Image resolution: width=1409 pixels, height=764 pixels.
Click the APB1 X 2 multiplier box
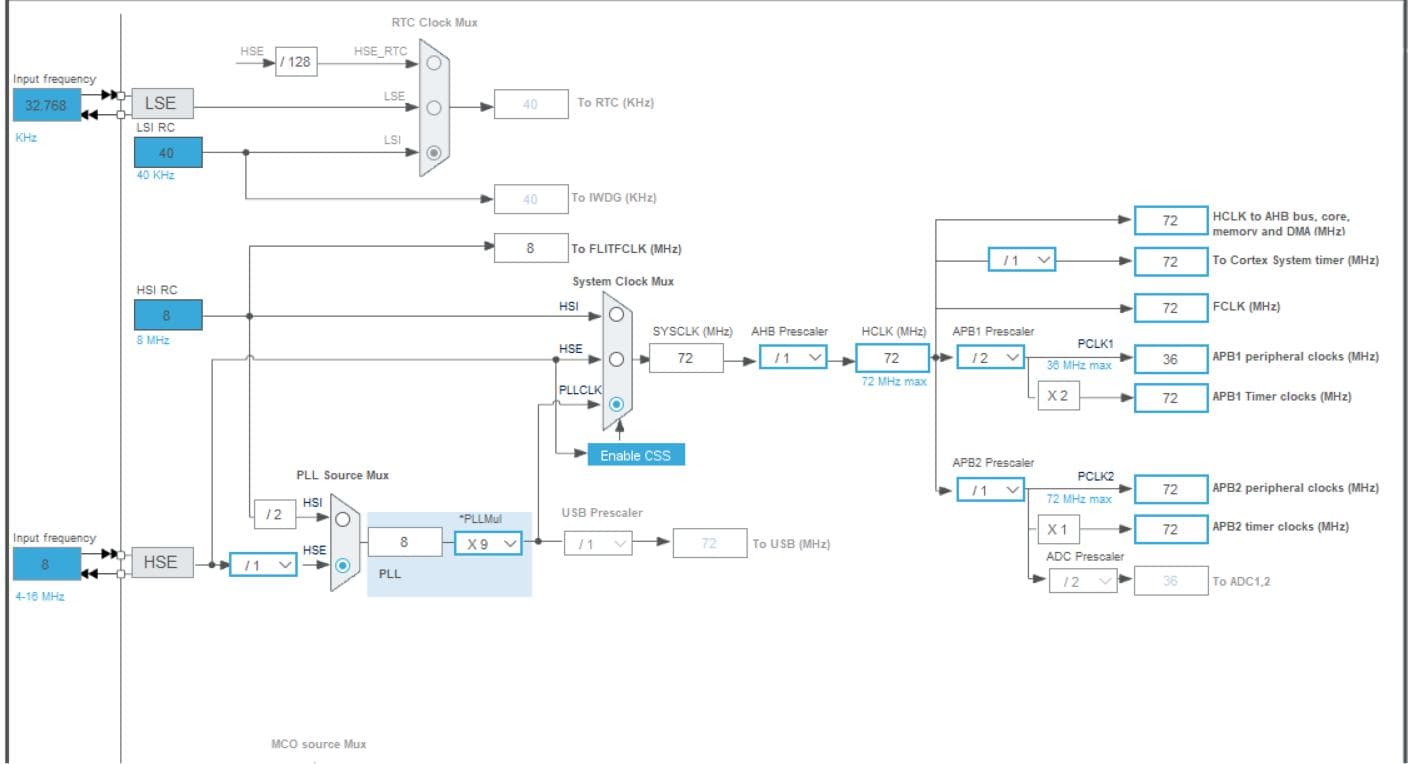(1058, 396)
